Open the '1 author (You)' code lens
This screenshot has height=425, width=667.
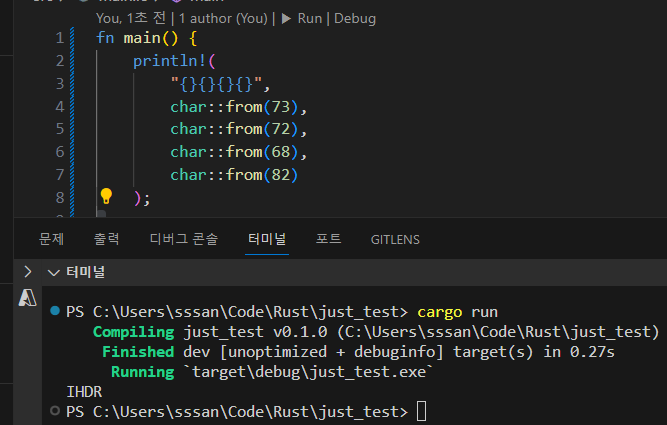[x=223, y=18]
